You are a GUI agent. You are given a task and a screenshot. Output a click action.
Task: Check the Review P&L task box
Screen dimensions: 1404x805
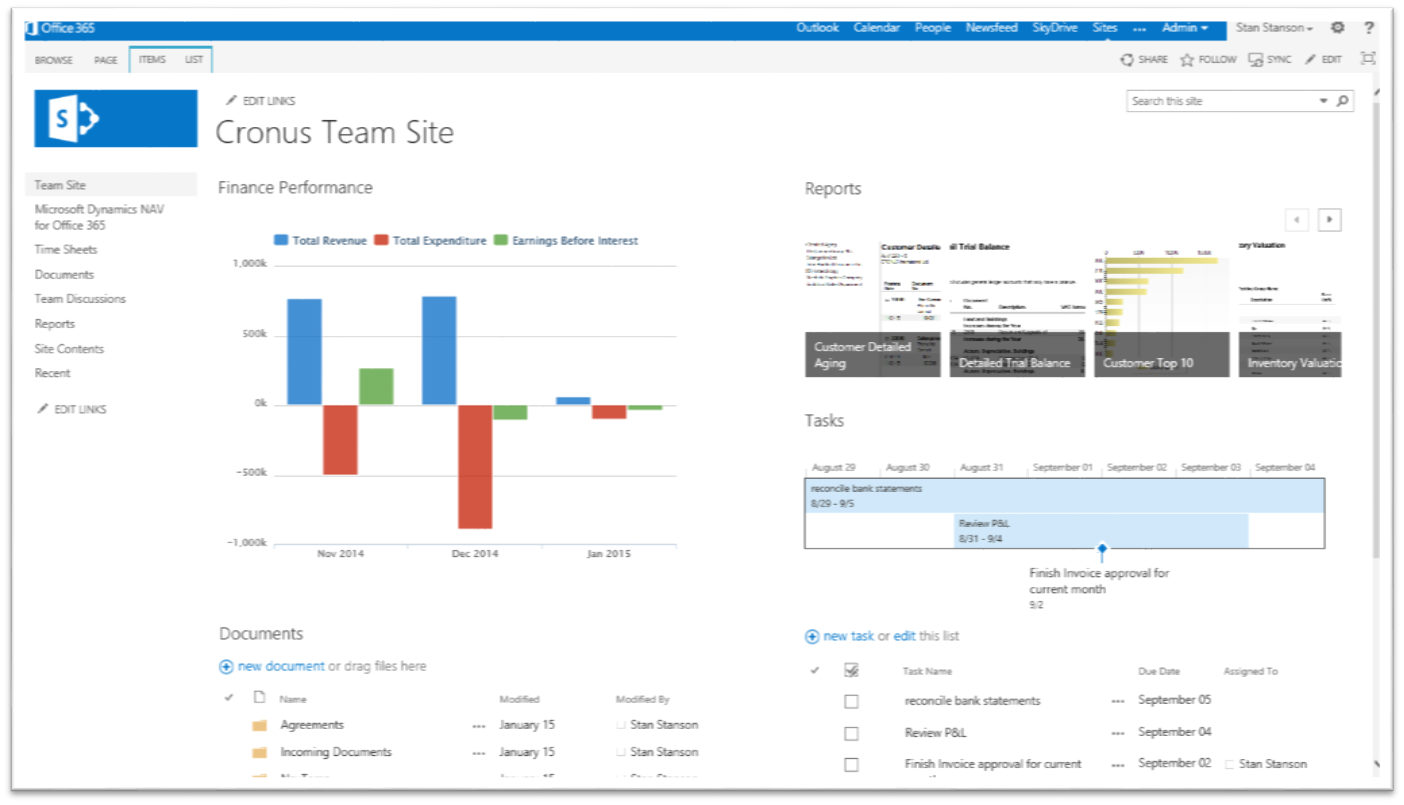click(x=851, y=734)
